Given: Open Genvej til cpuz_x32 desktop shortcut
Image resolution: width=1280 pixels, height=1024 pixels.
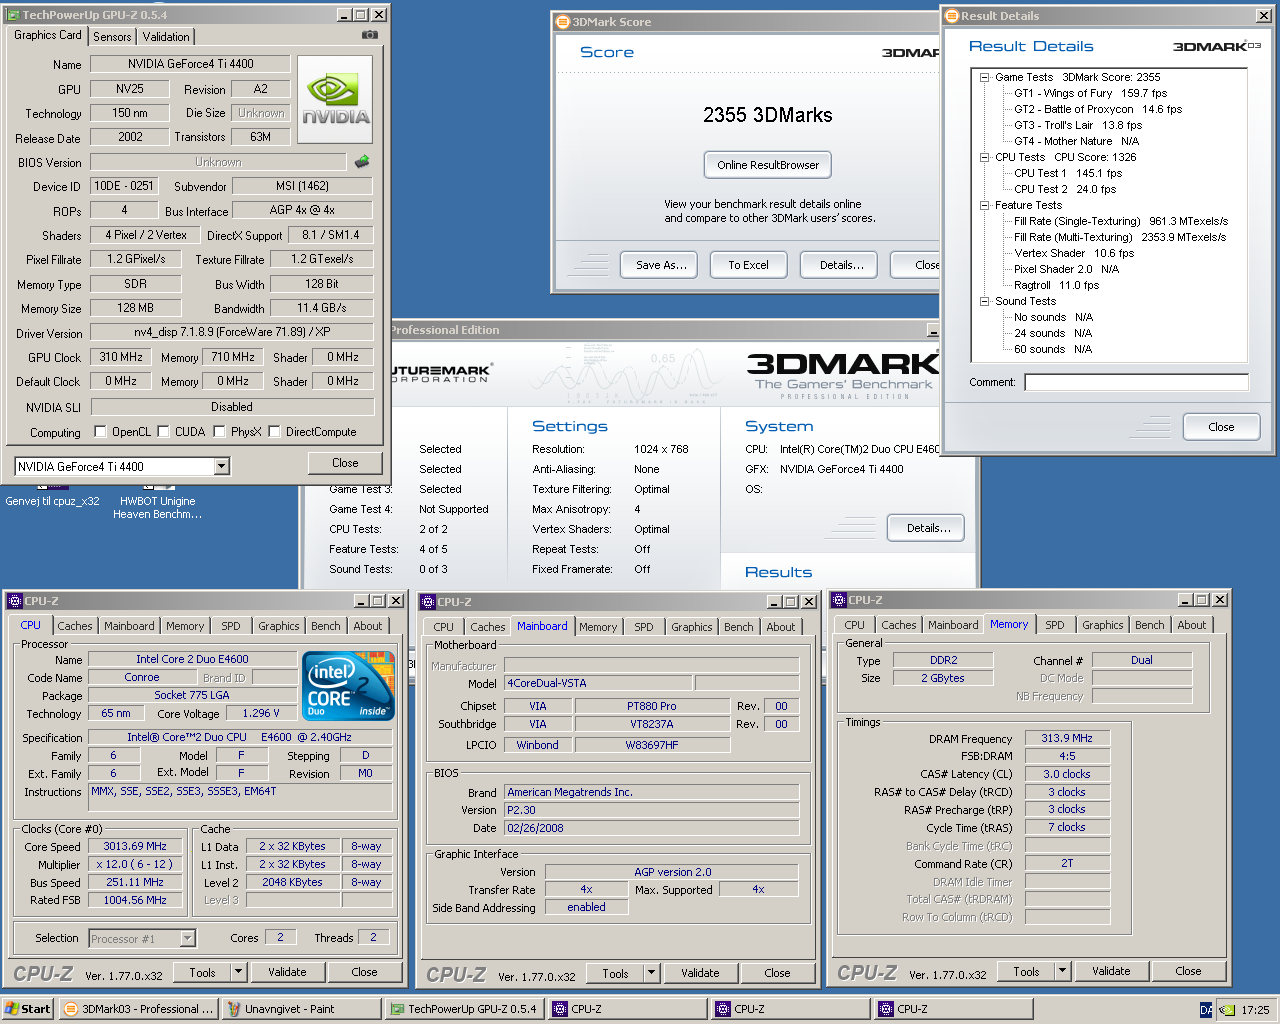Looking at the screenshot, I should pyautogui.click(x=52, y=500).
